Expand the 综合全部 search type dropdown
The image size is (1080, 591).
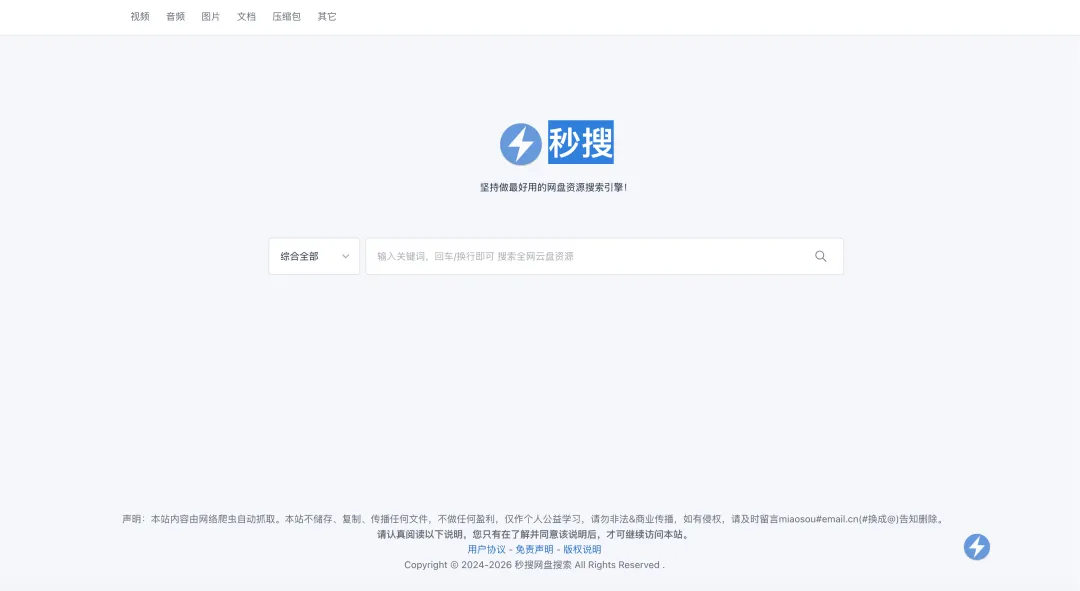pos(314,256)
